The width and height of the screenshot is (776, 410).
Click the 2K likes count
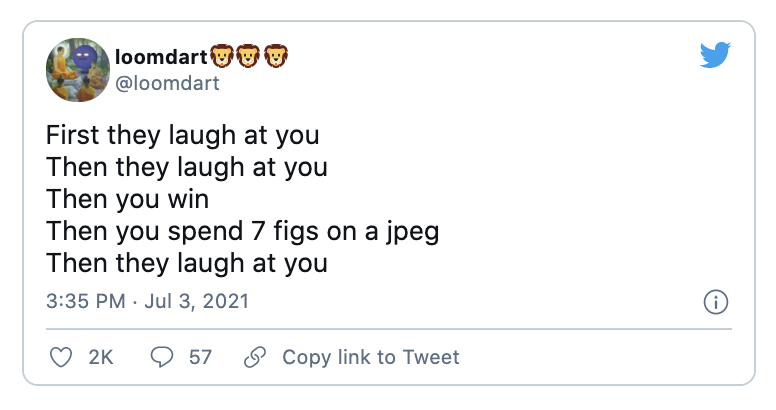point(101,357)
